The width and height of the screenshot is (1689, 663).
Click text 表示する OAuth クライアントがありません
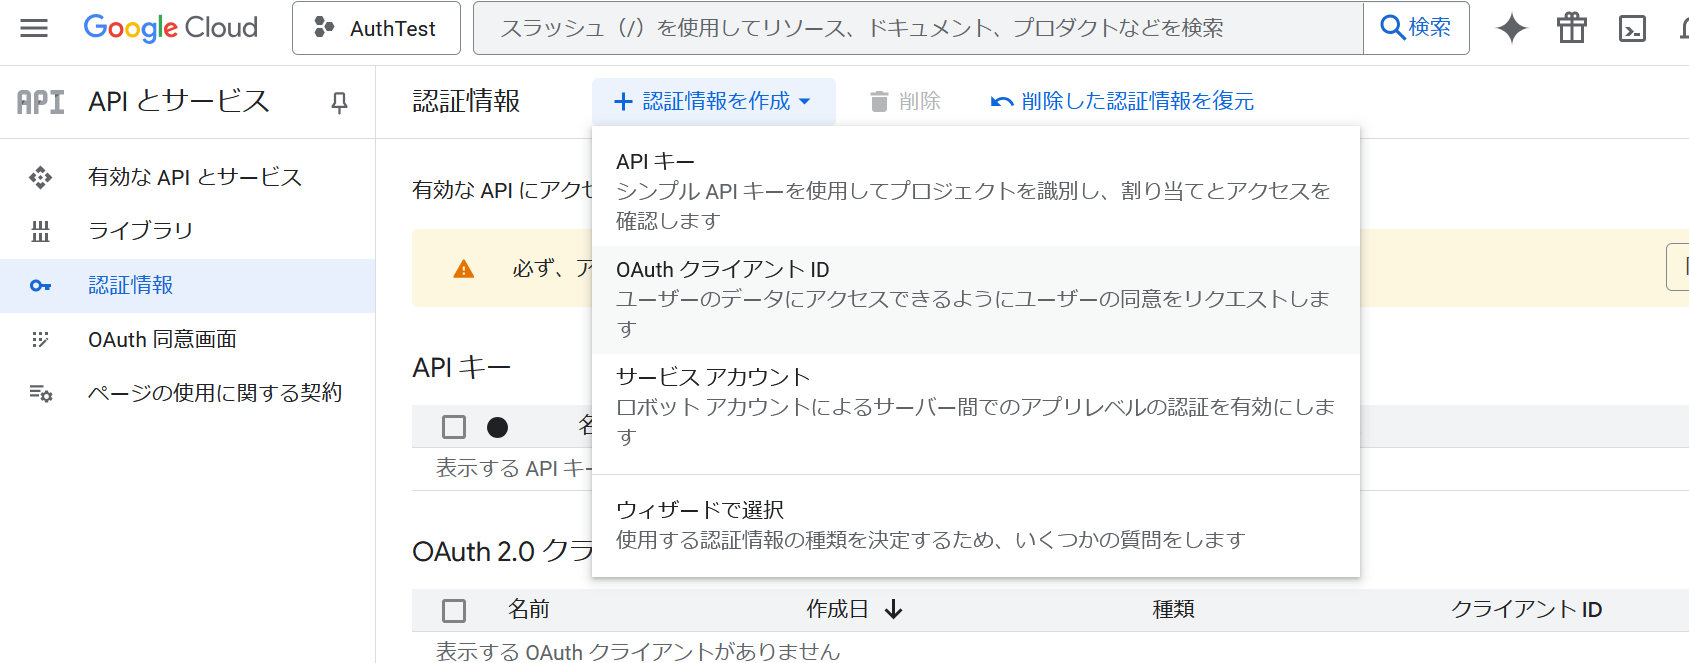tap(638, 651)
